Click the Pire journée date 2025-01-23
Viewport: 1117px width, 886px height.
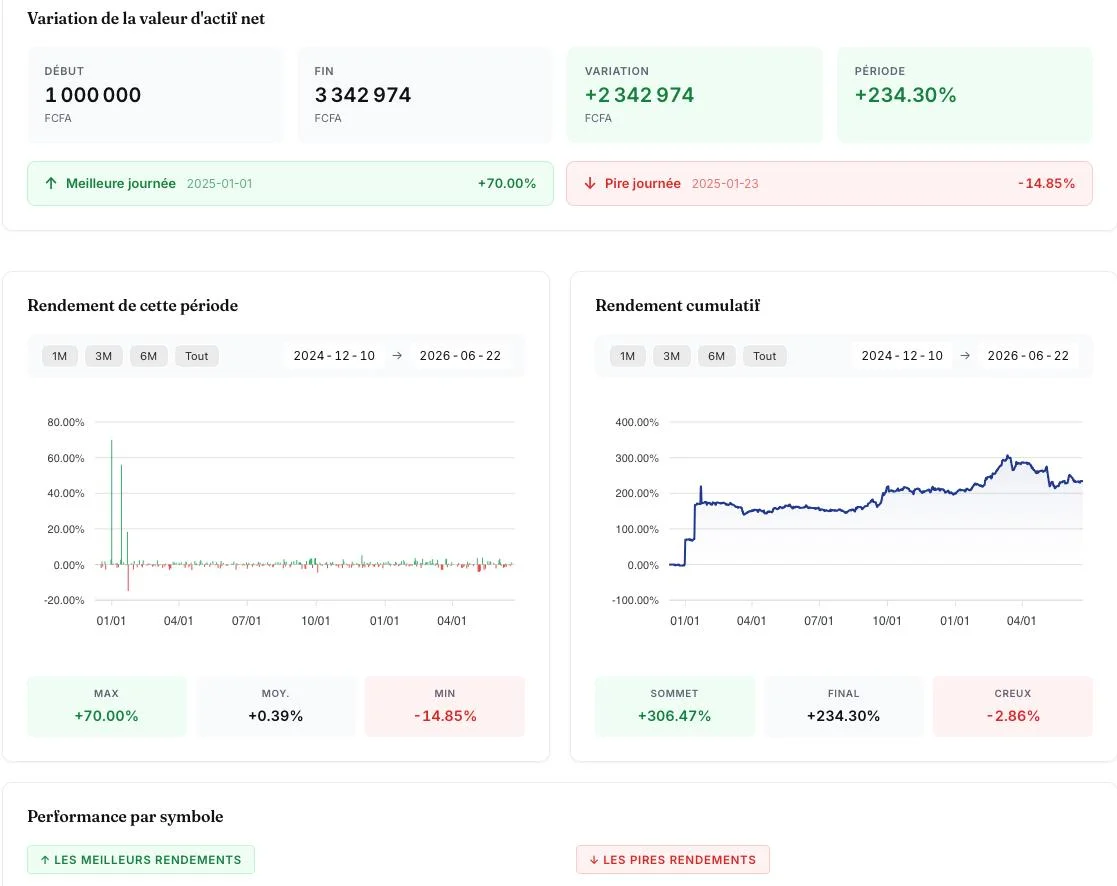tap(725, 184)
